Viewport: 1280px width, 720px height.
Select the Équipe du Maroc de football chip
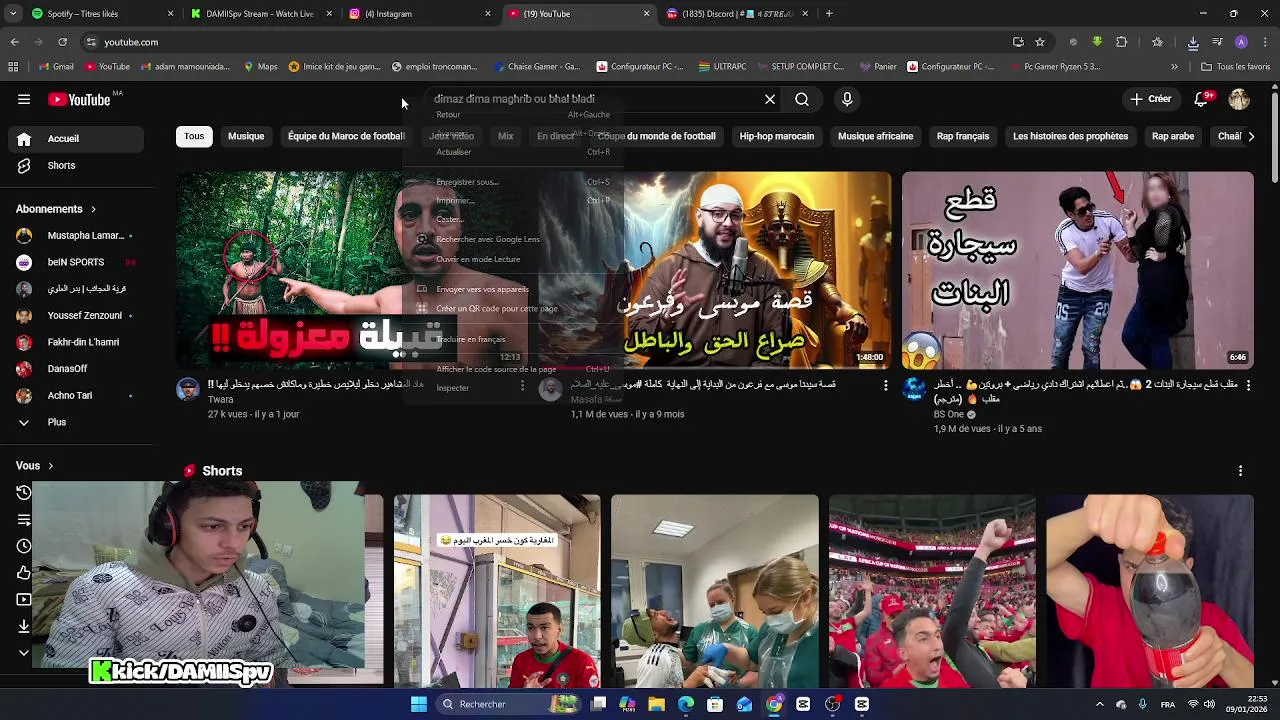[346, 136]
